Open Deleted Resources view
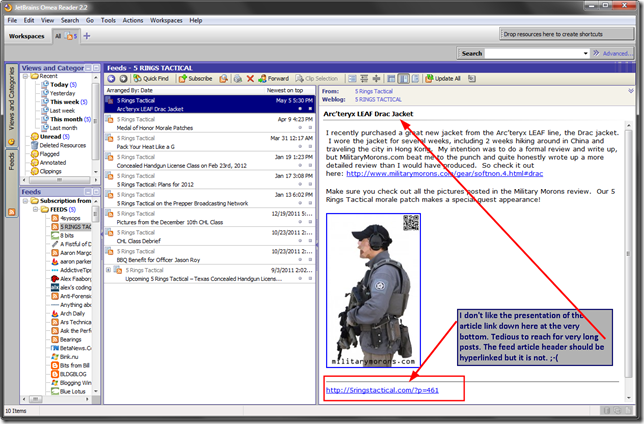The width and height of the screenshot is (644, 424). [x=58, y=145]
